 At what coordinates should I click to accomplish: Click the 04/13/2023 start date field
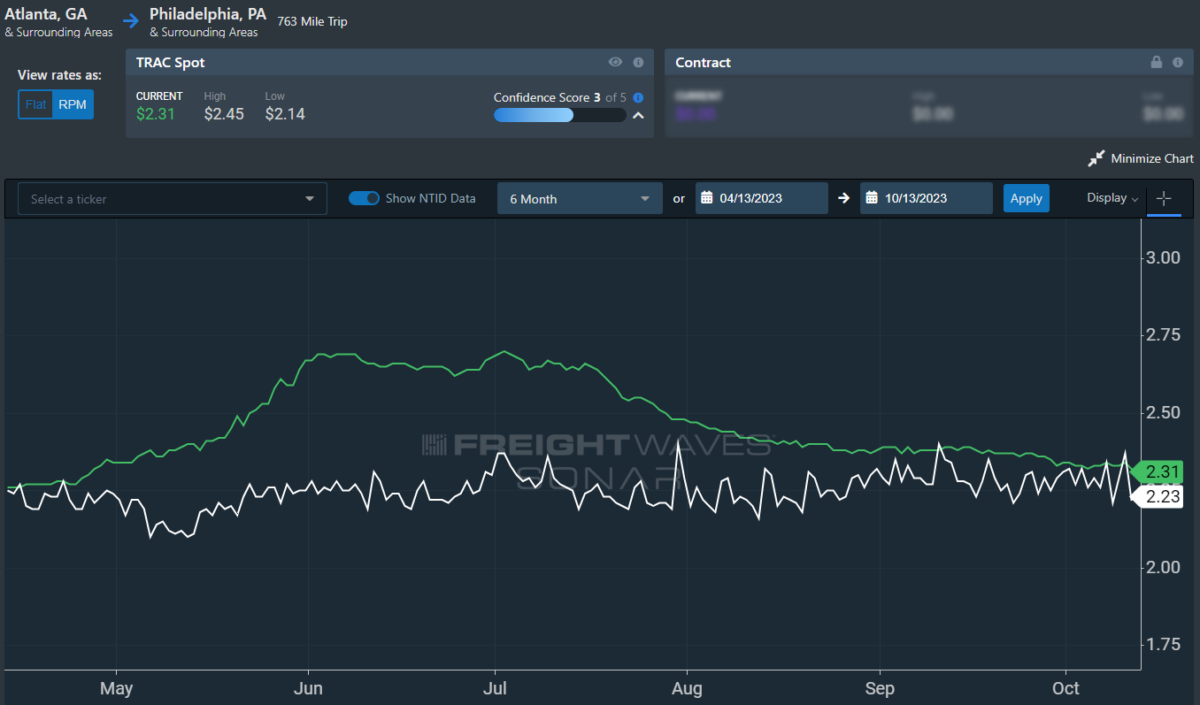(762, 198)
